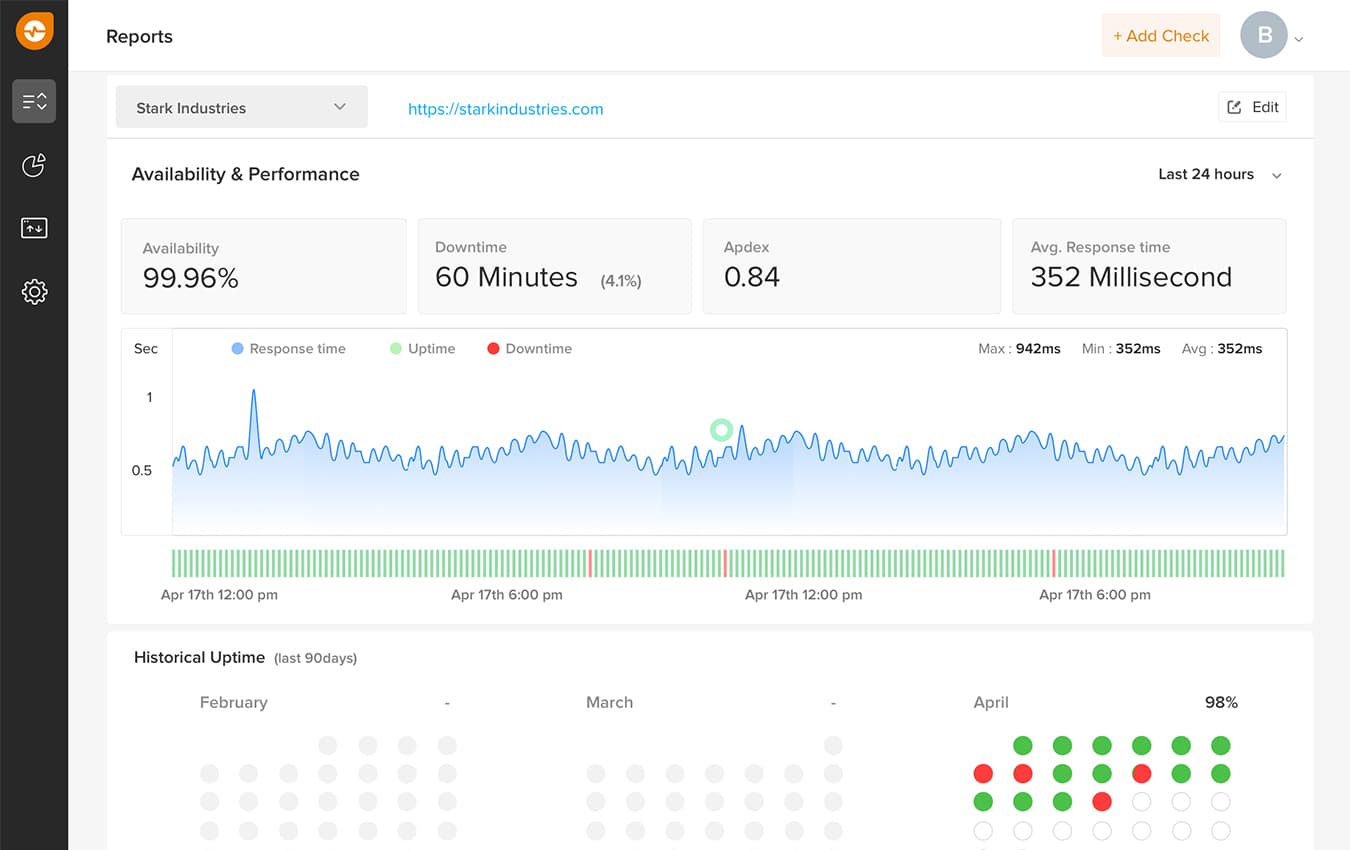Image resolution: width=1350 pixels, height=850 pixels.
Task: Open the starkindustries.com link
Action: 505,109
